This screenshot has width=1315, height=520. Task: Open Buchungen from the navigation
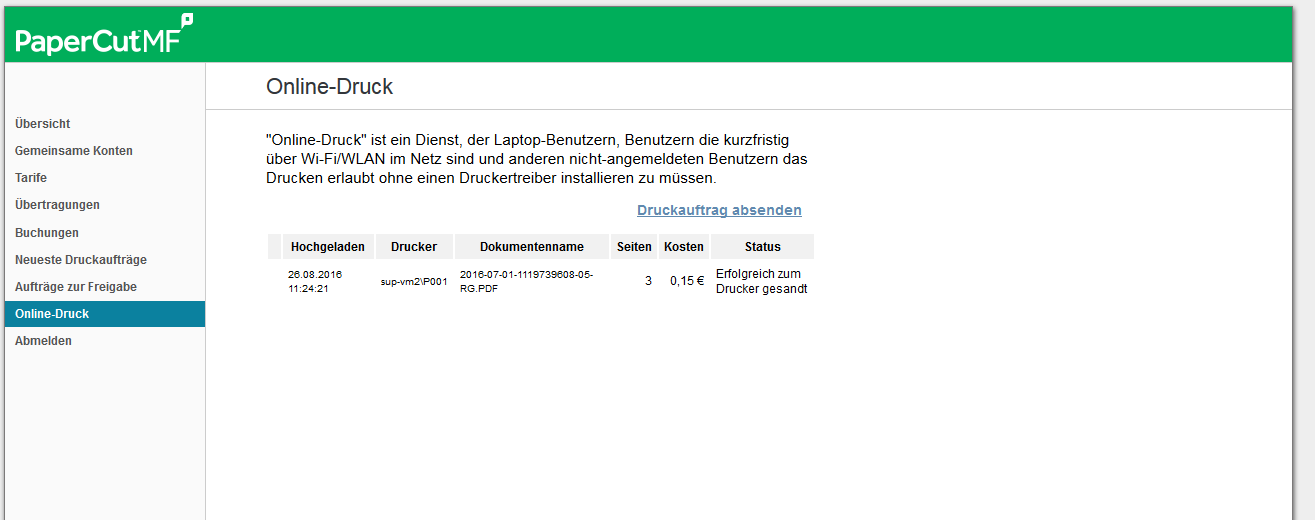coord(47,233)
